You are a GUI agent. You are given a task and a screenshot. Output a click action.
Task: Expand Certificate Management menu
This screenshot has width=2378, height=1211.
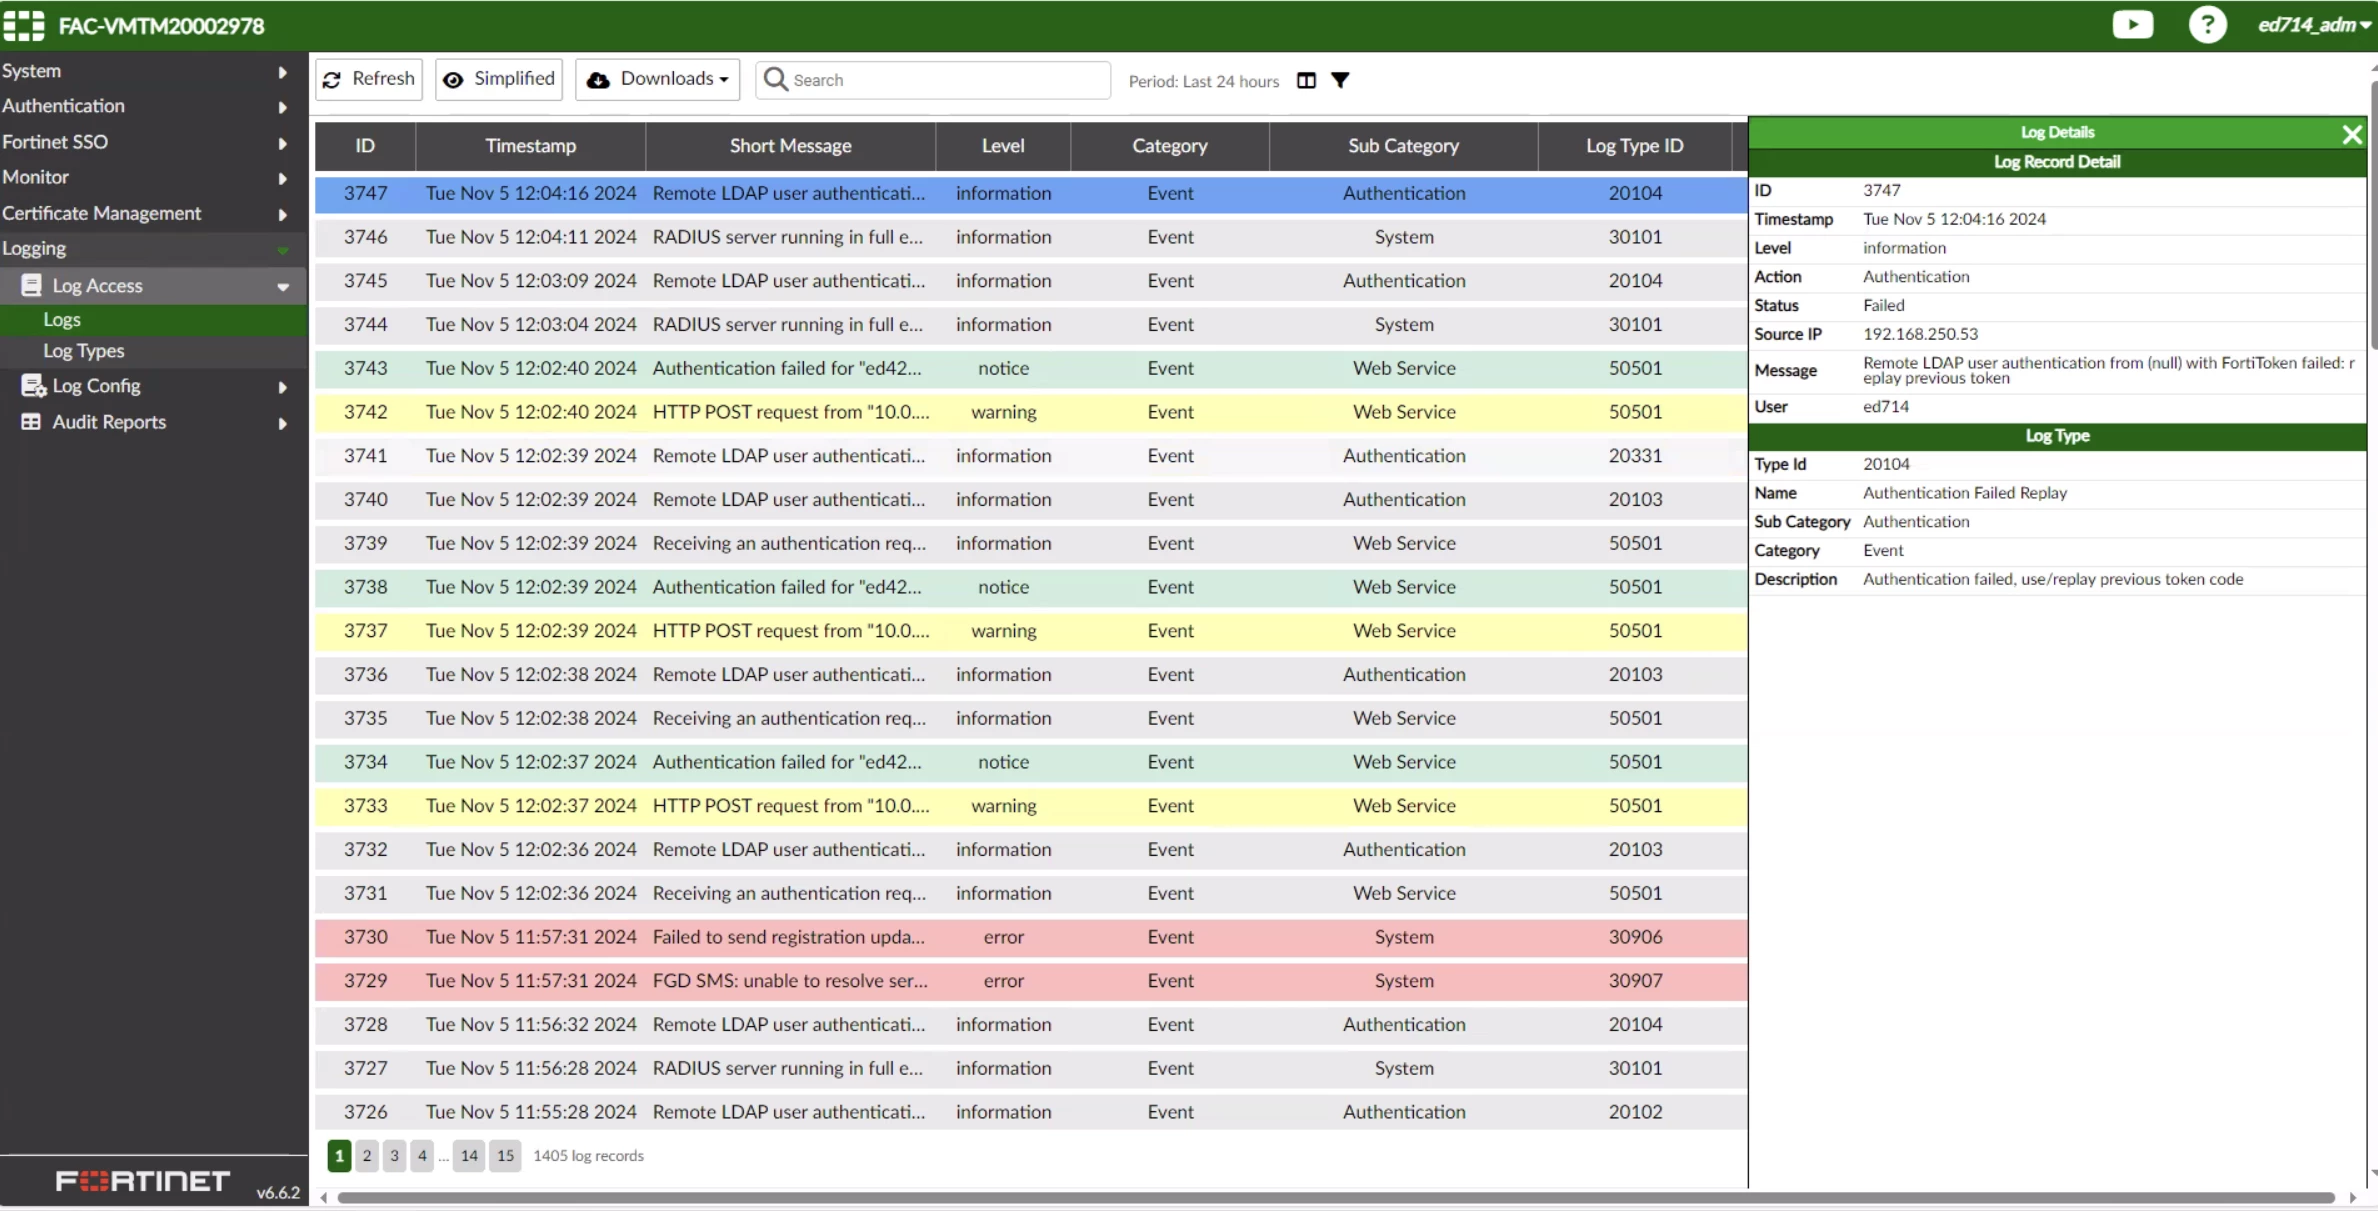153,213
